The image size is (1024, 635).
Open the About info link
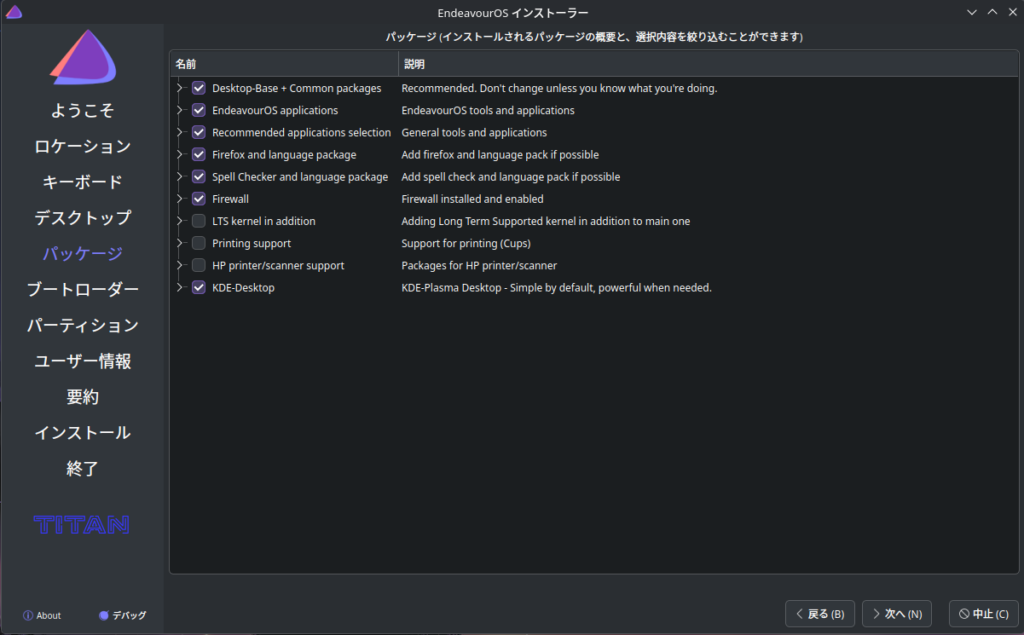click(42, 615)
